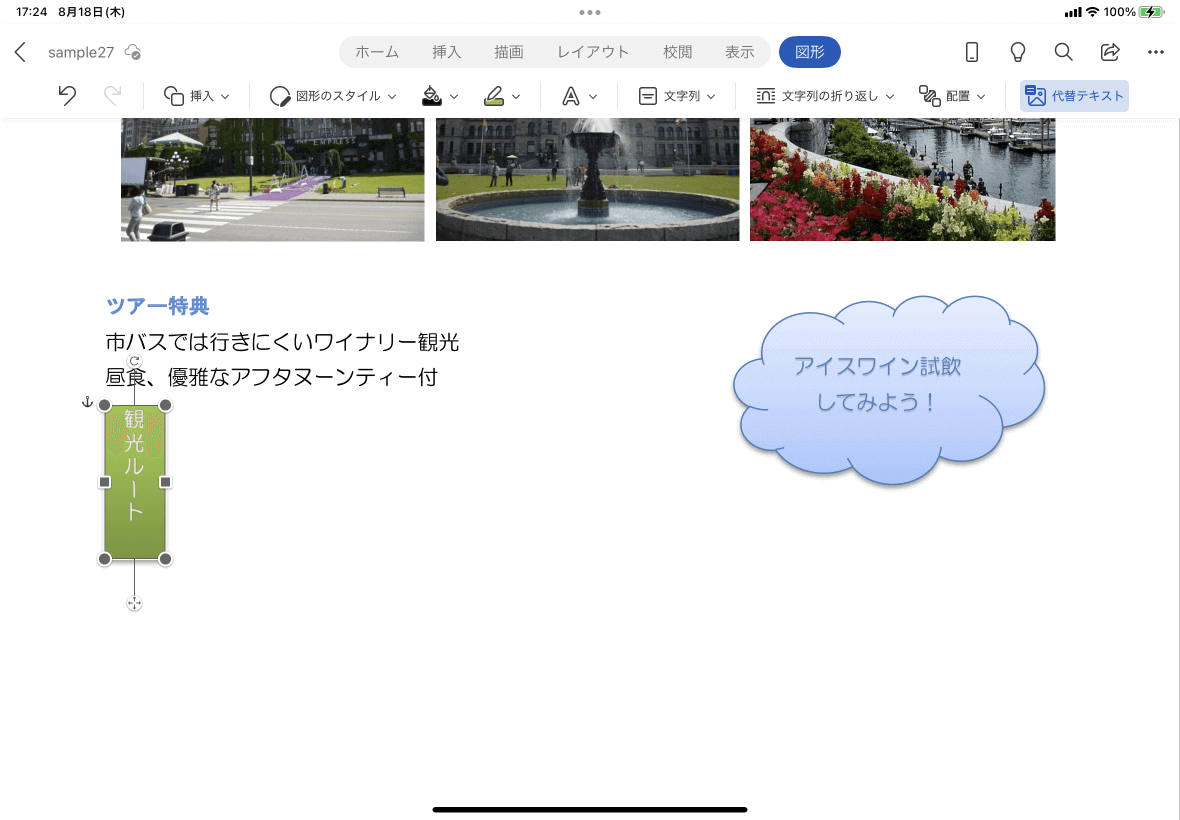Open the shape outline color dropdown
1180x820 pixels.
(515, 96)
